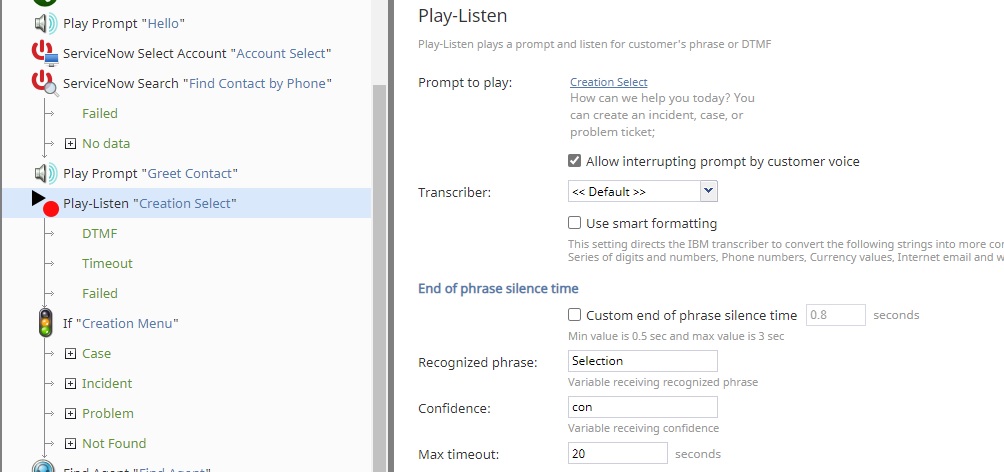
Task: Click the speaker icon for "Greet Contact" prompt
Action: [45, 174]
